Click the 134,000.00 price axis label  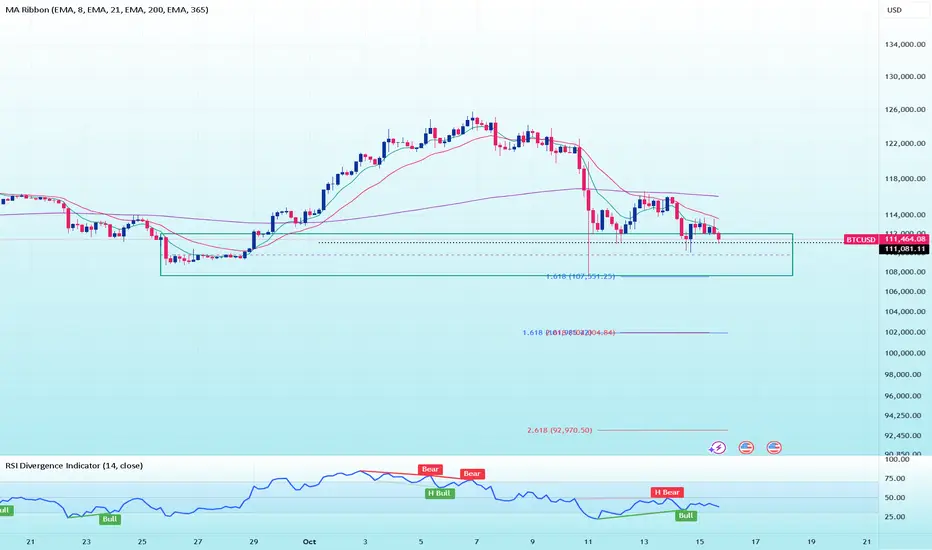point(905,45)
